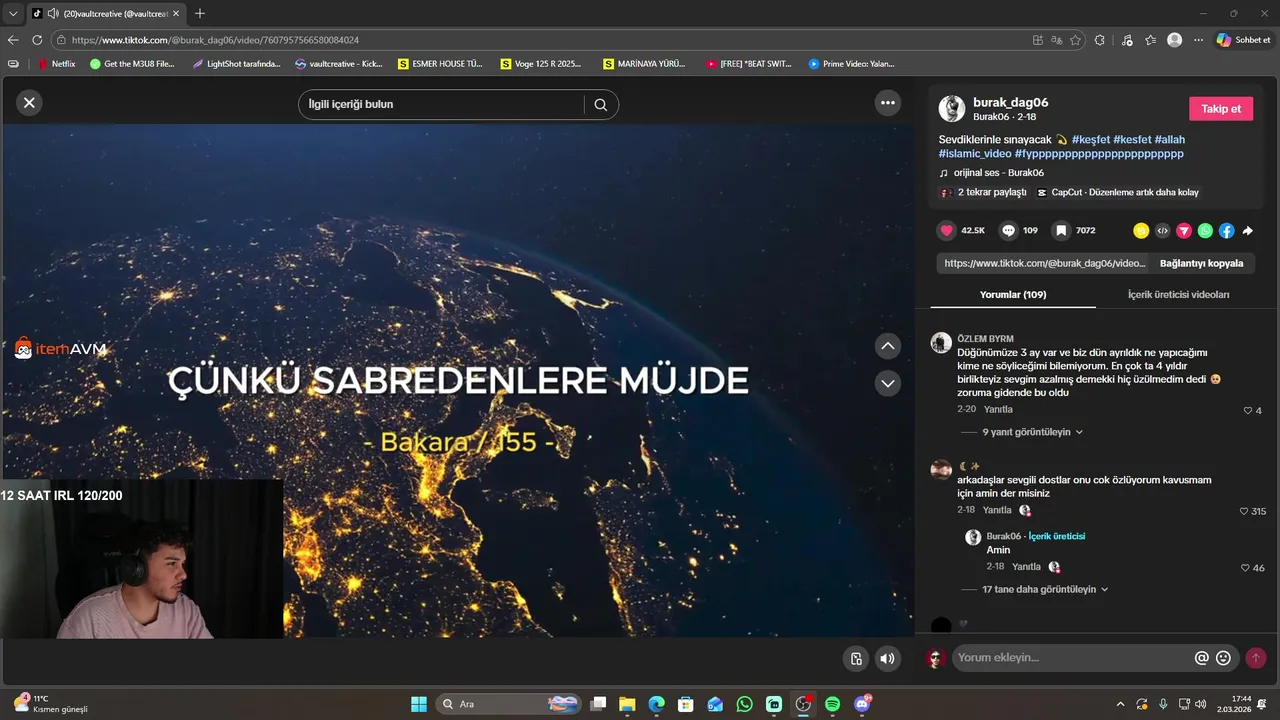Like Burak06's Amin reply heart showing 46
This screenshot has width=1280, height=720.
pyautogui.click(x=1246, y=568)
